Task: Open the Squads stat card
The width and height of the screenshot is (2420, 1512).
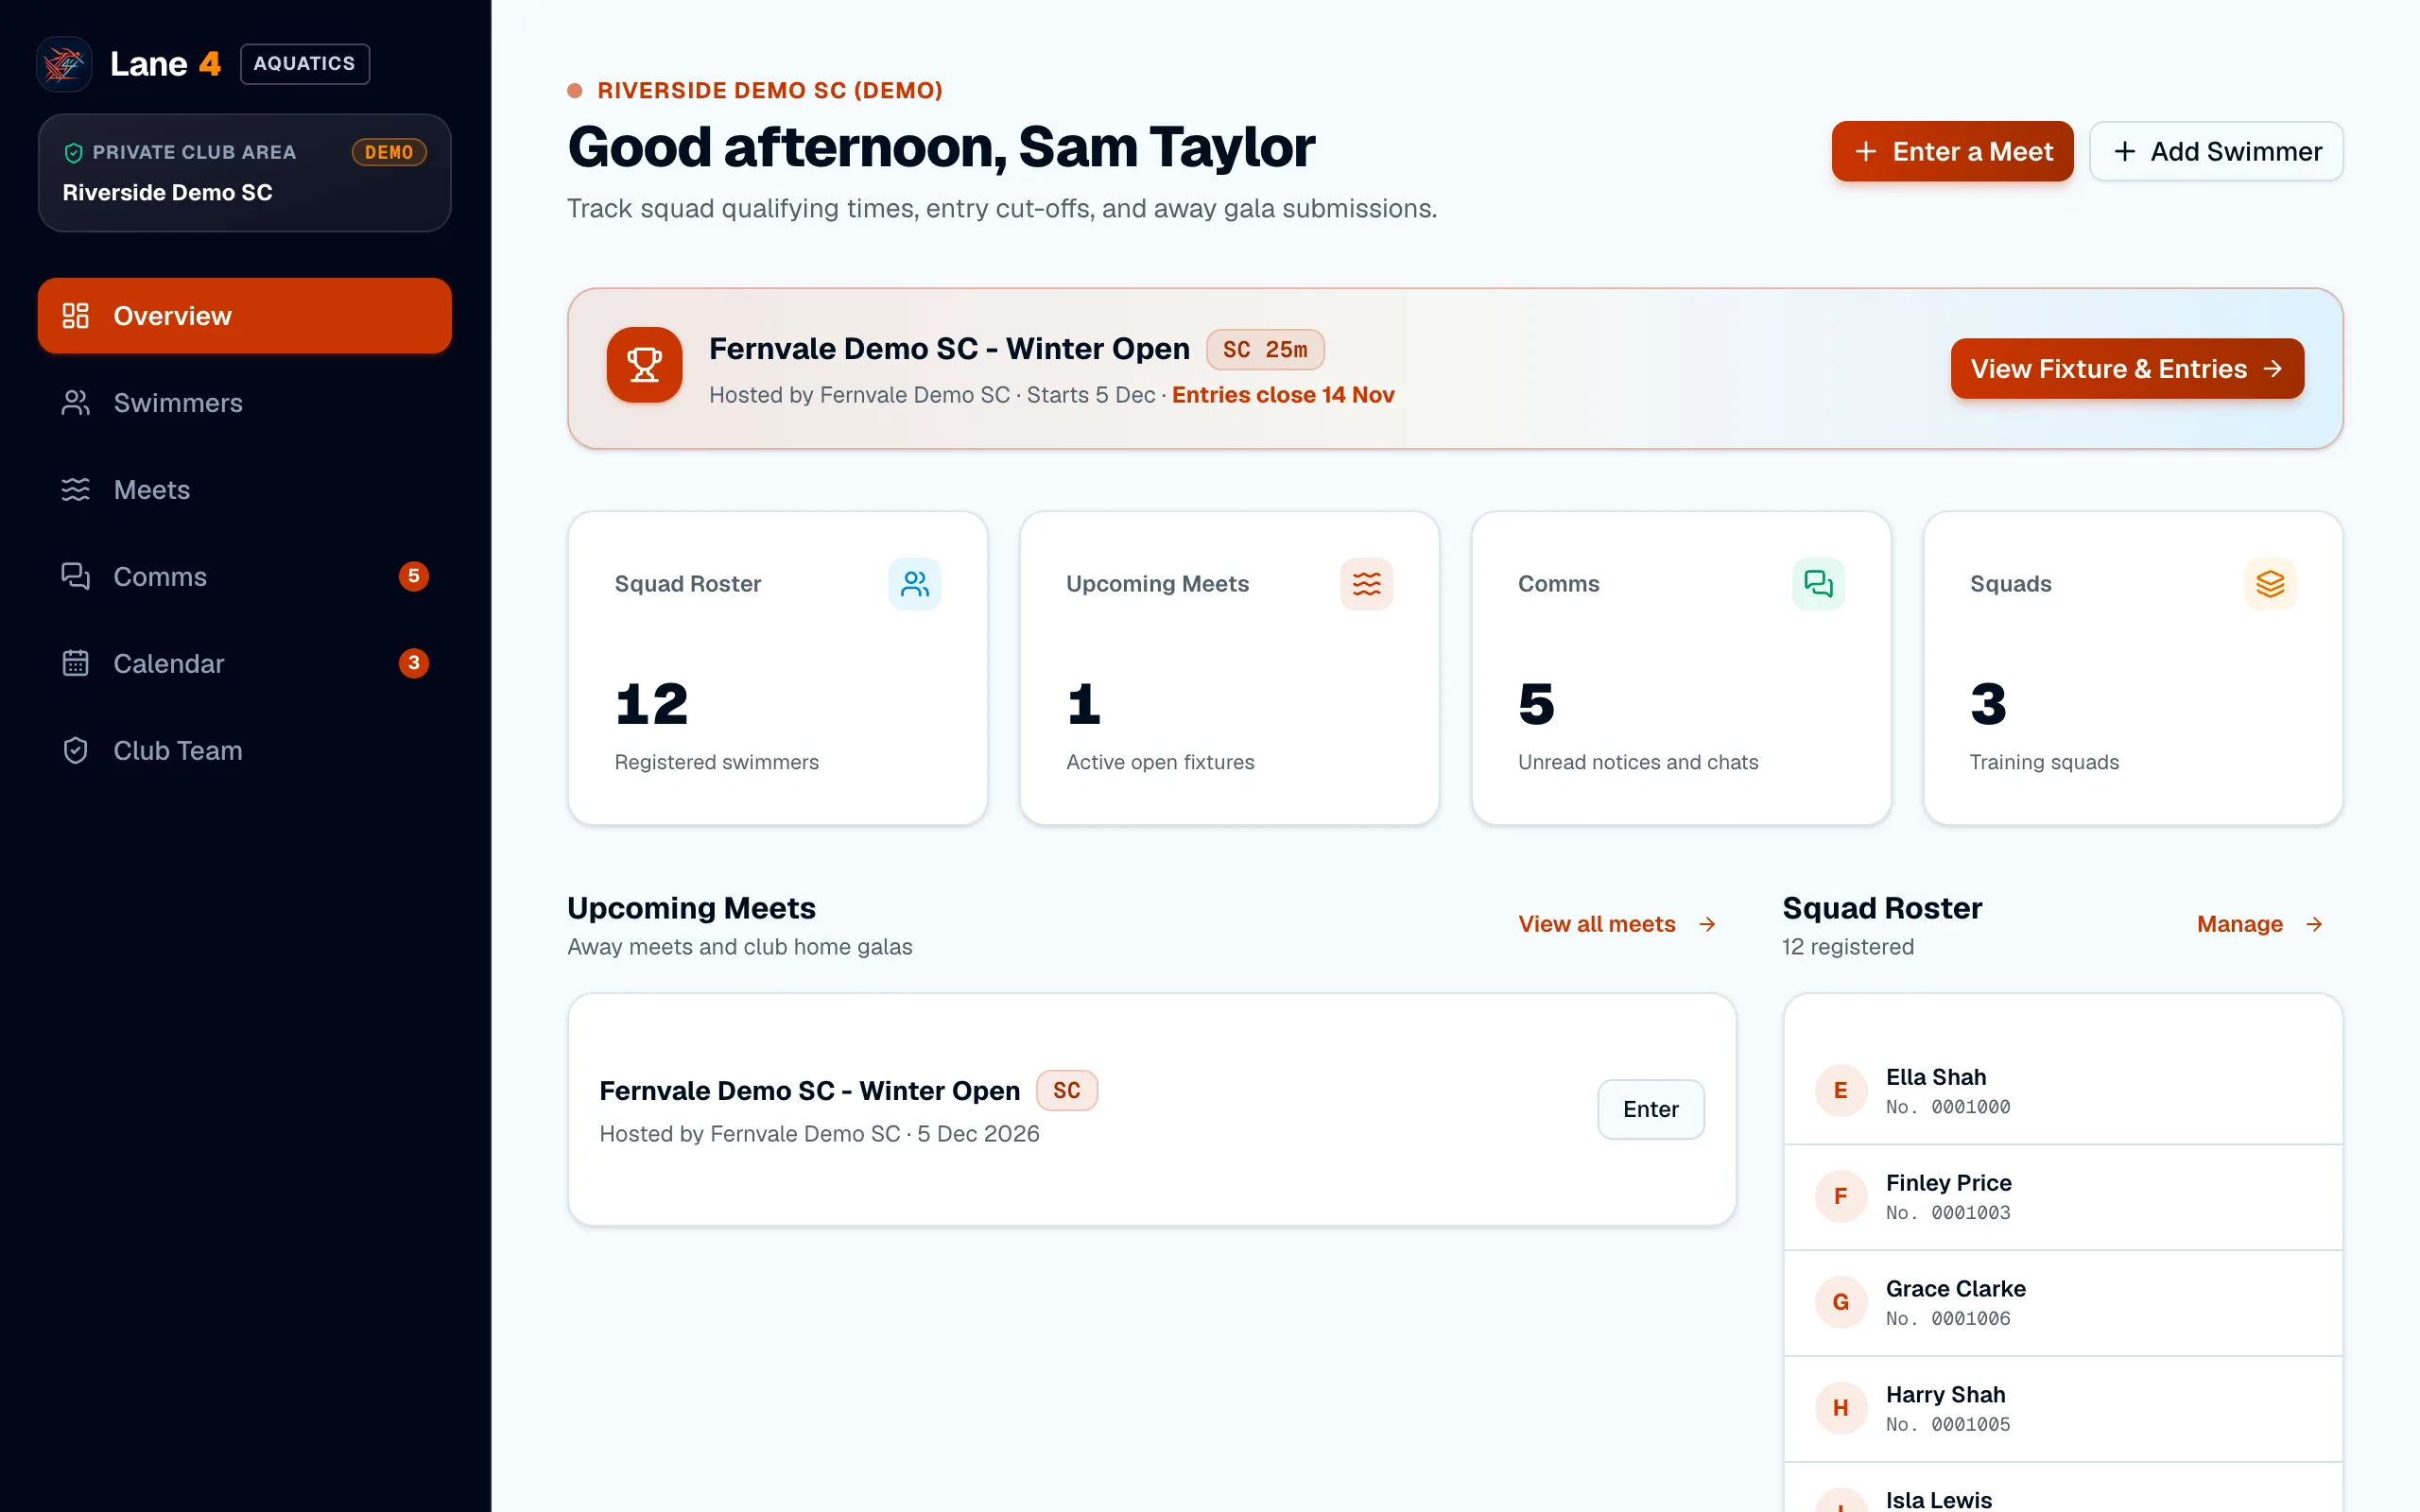Action: click(x=2133, y=669)
